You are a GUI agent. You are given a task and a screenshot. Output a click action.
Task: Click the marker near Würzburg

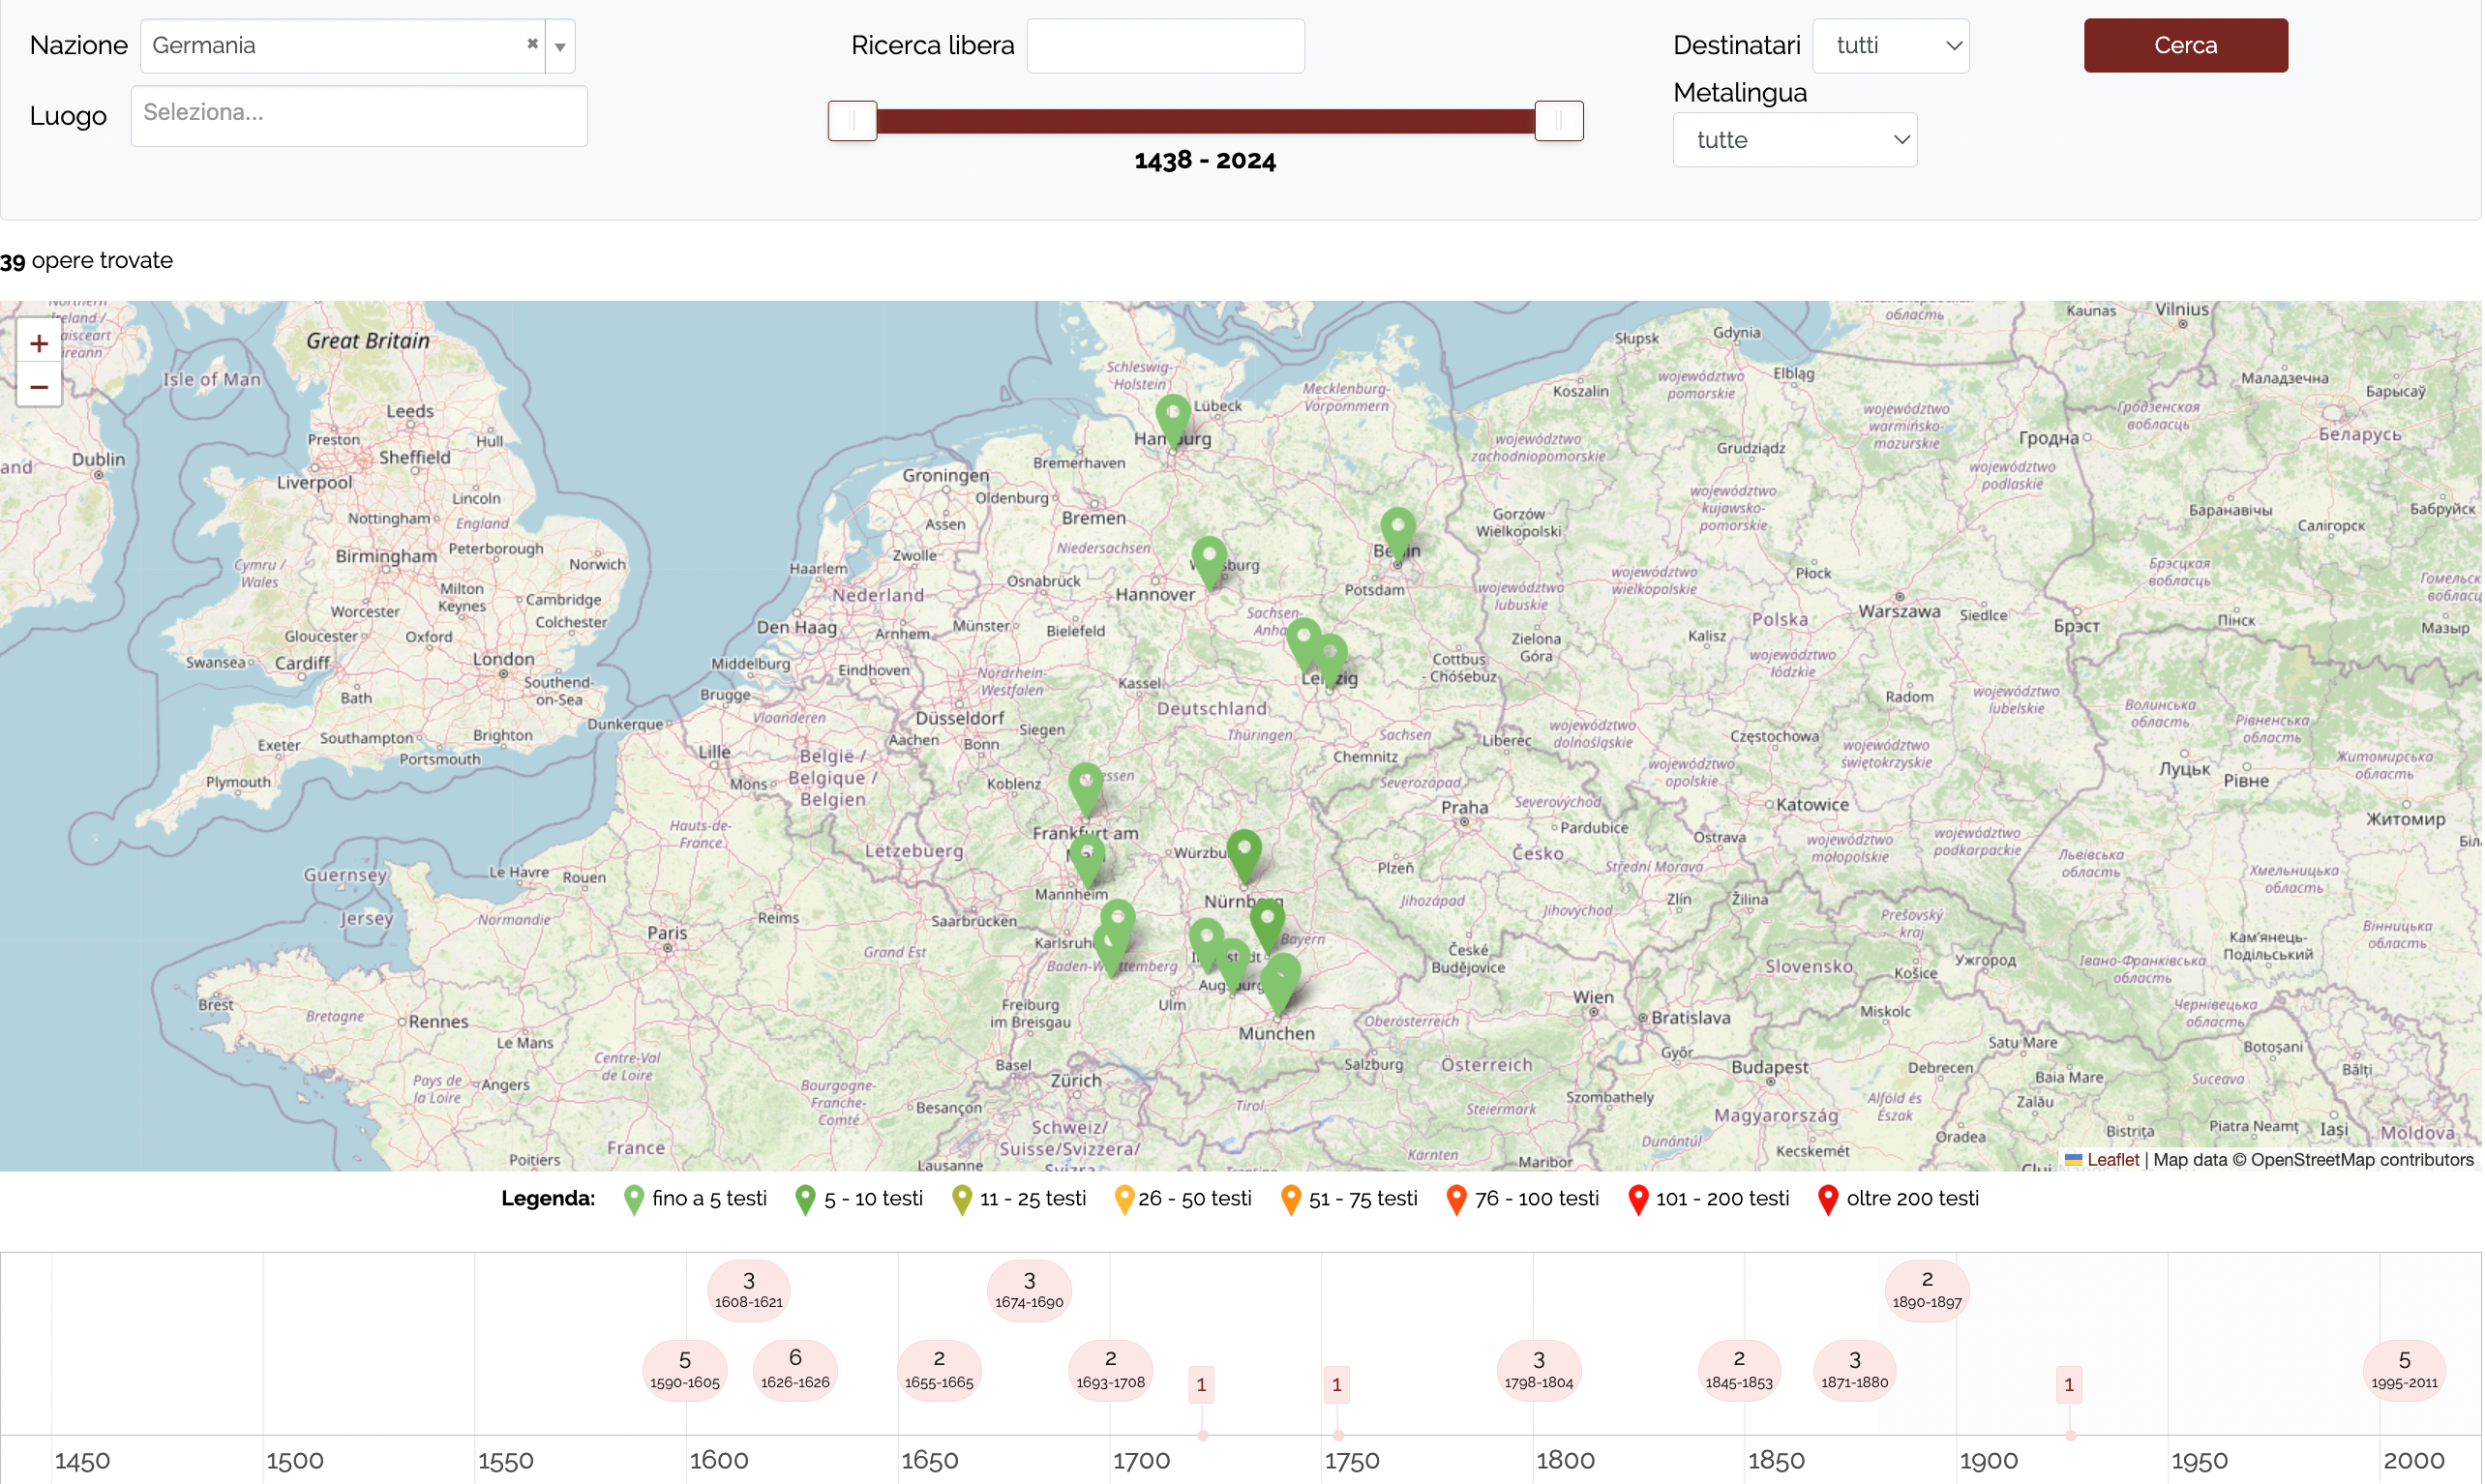[1245, 853]
